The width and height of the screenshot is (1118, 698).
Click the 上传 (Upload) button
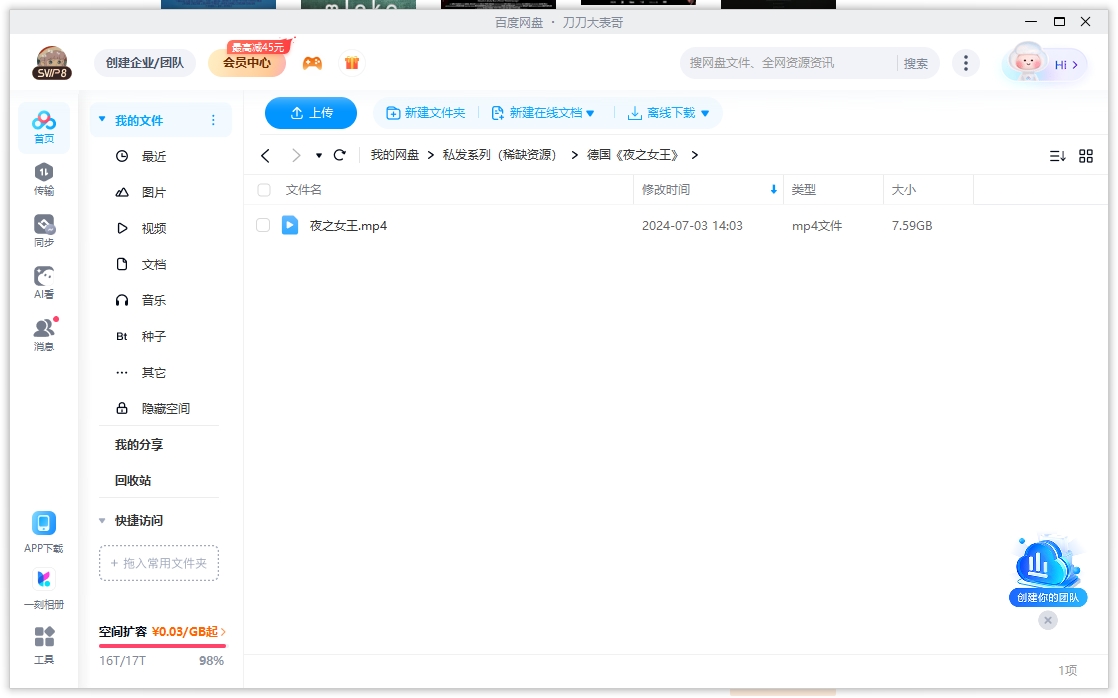pyautogui.click(x=310, y=113)
